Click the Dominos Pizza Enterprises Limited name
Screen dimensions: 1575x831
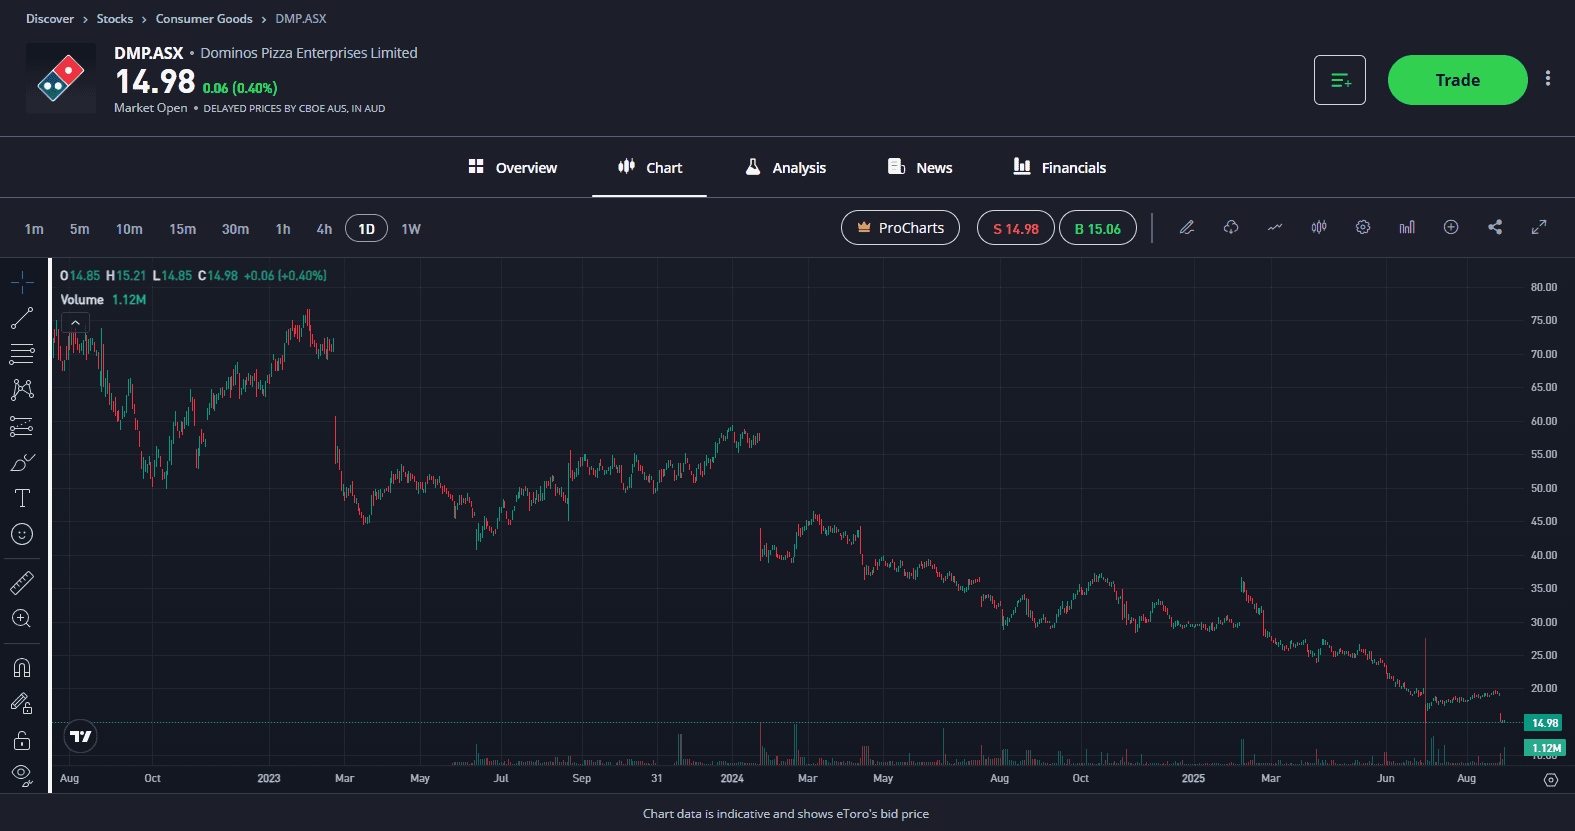tap(309, 53)
